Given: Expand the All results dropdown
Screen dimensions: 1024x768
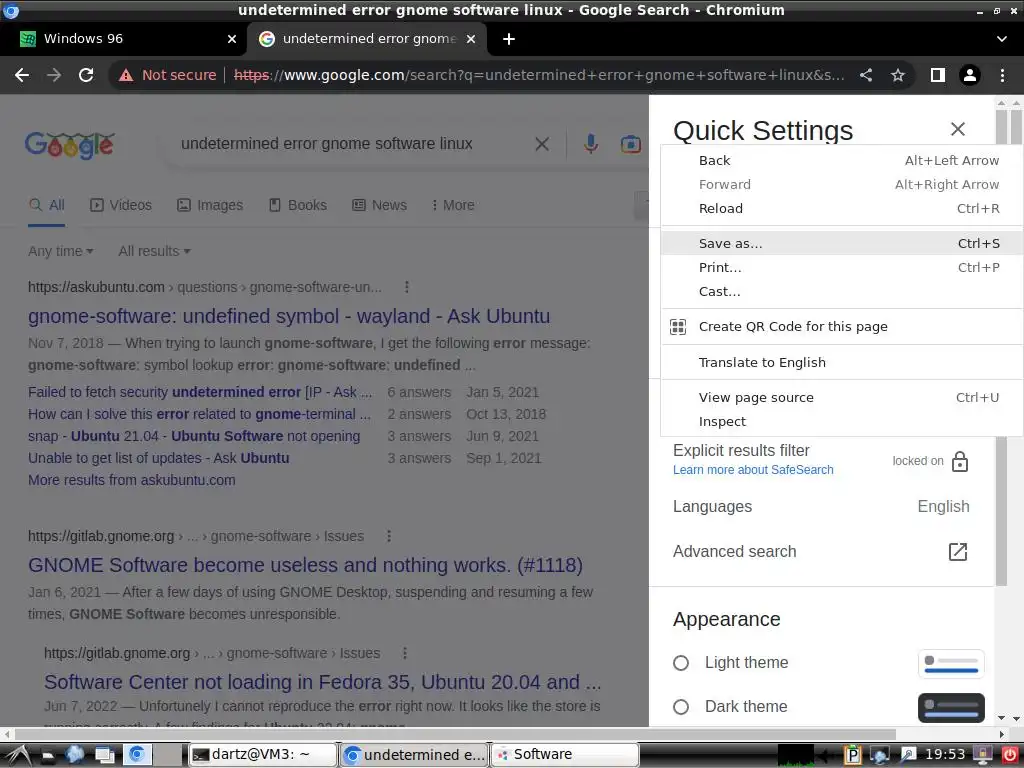Looking at the screenshot, I should tap(154, 251).
